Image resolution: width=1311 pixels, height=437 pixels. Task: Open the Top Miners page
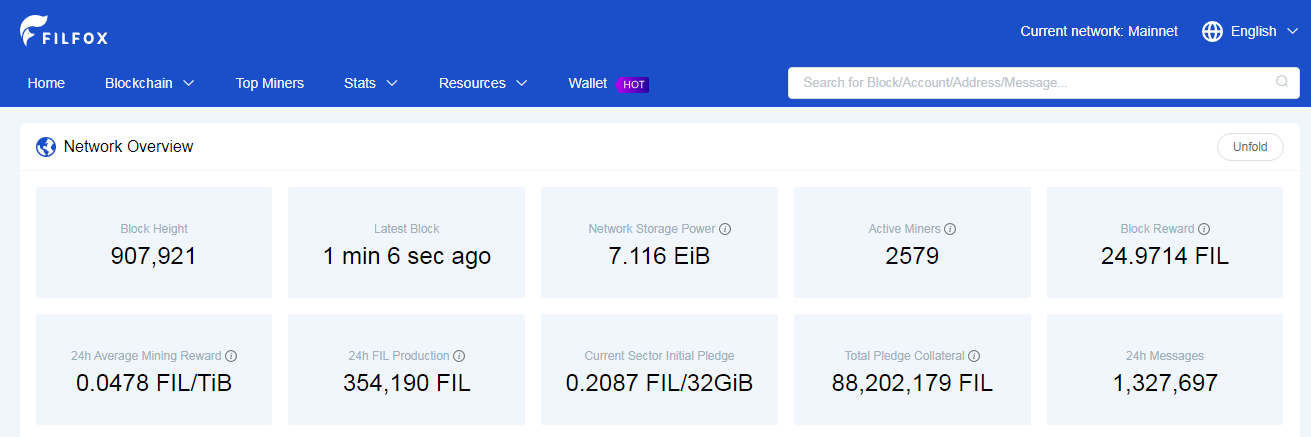click(270, 83)
